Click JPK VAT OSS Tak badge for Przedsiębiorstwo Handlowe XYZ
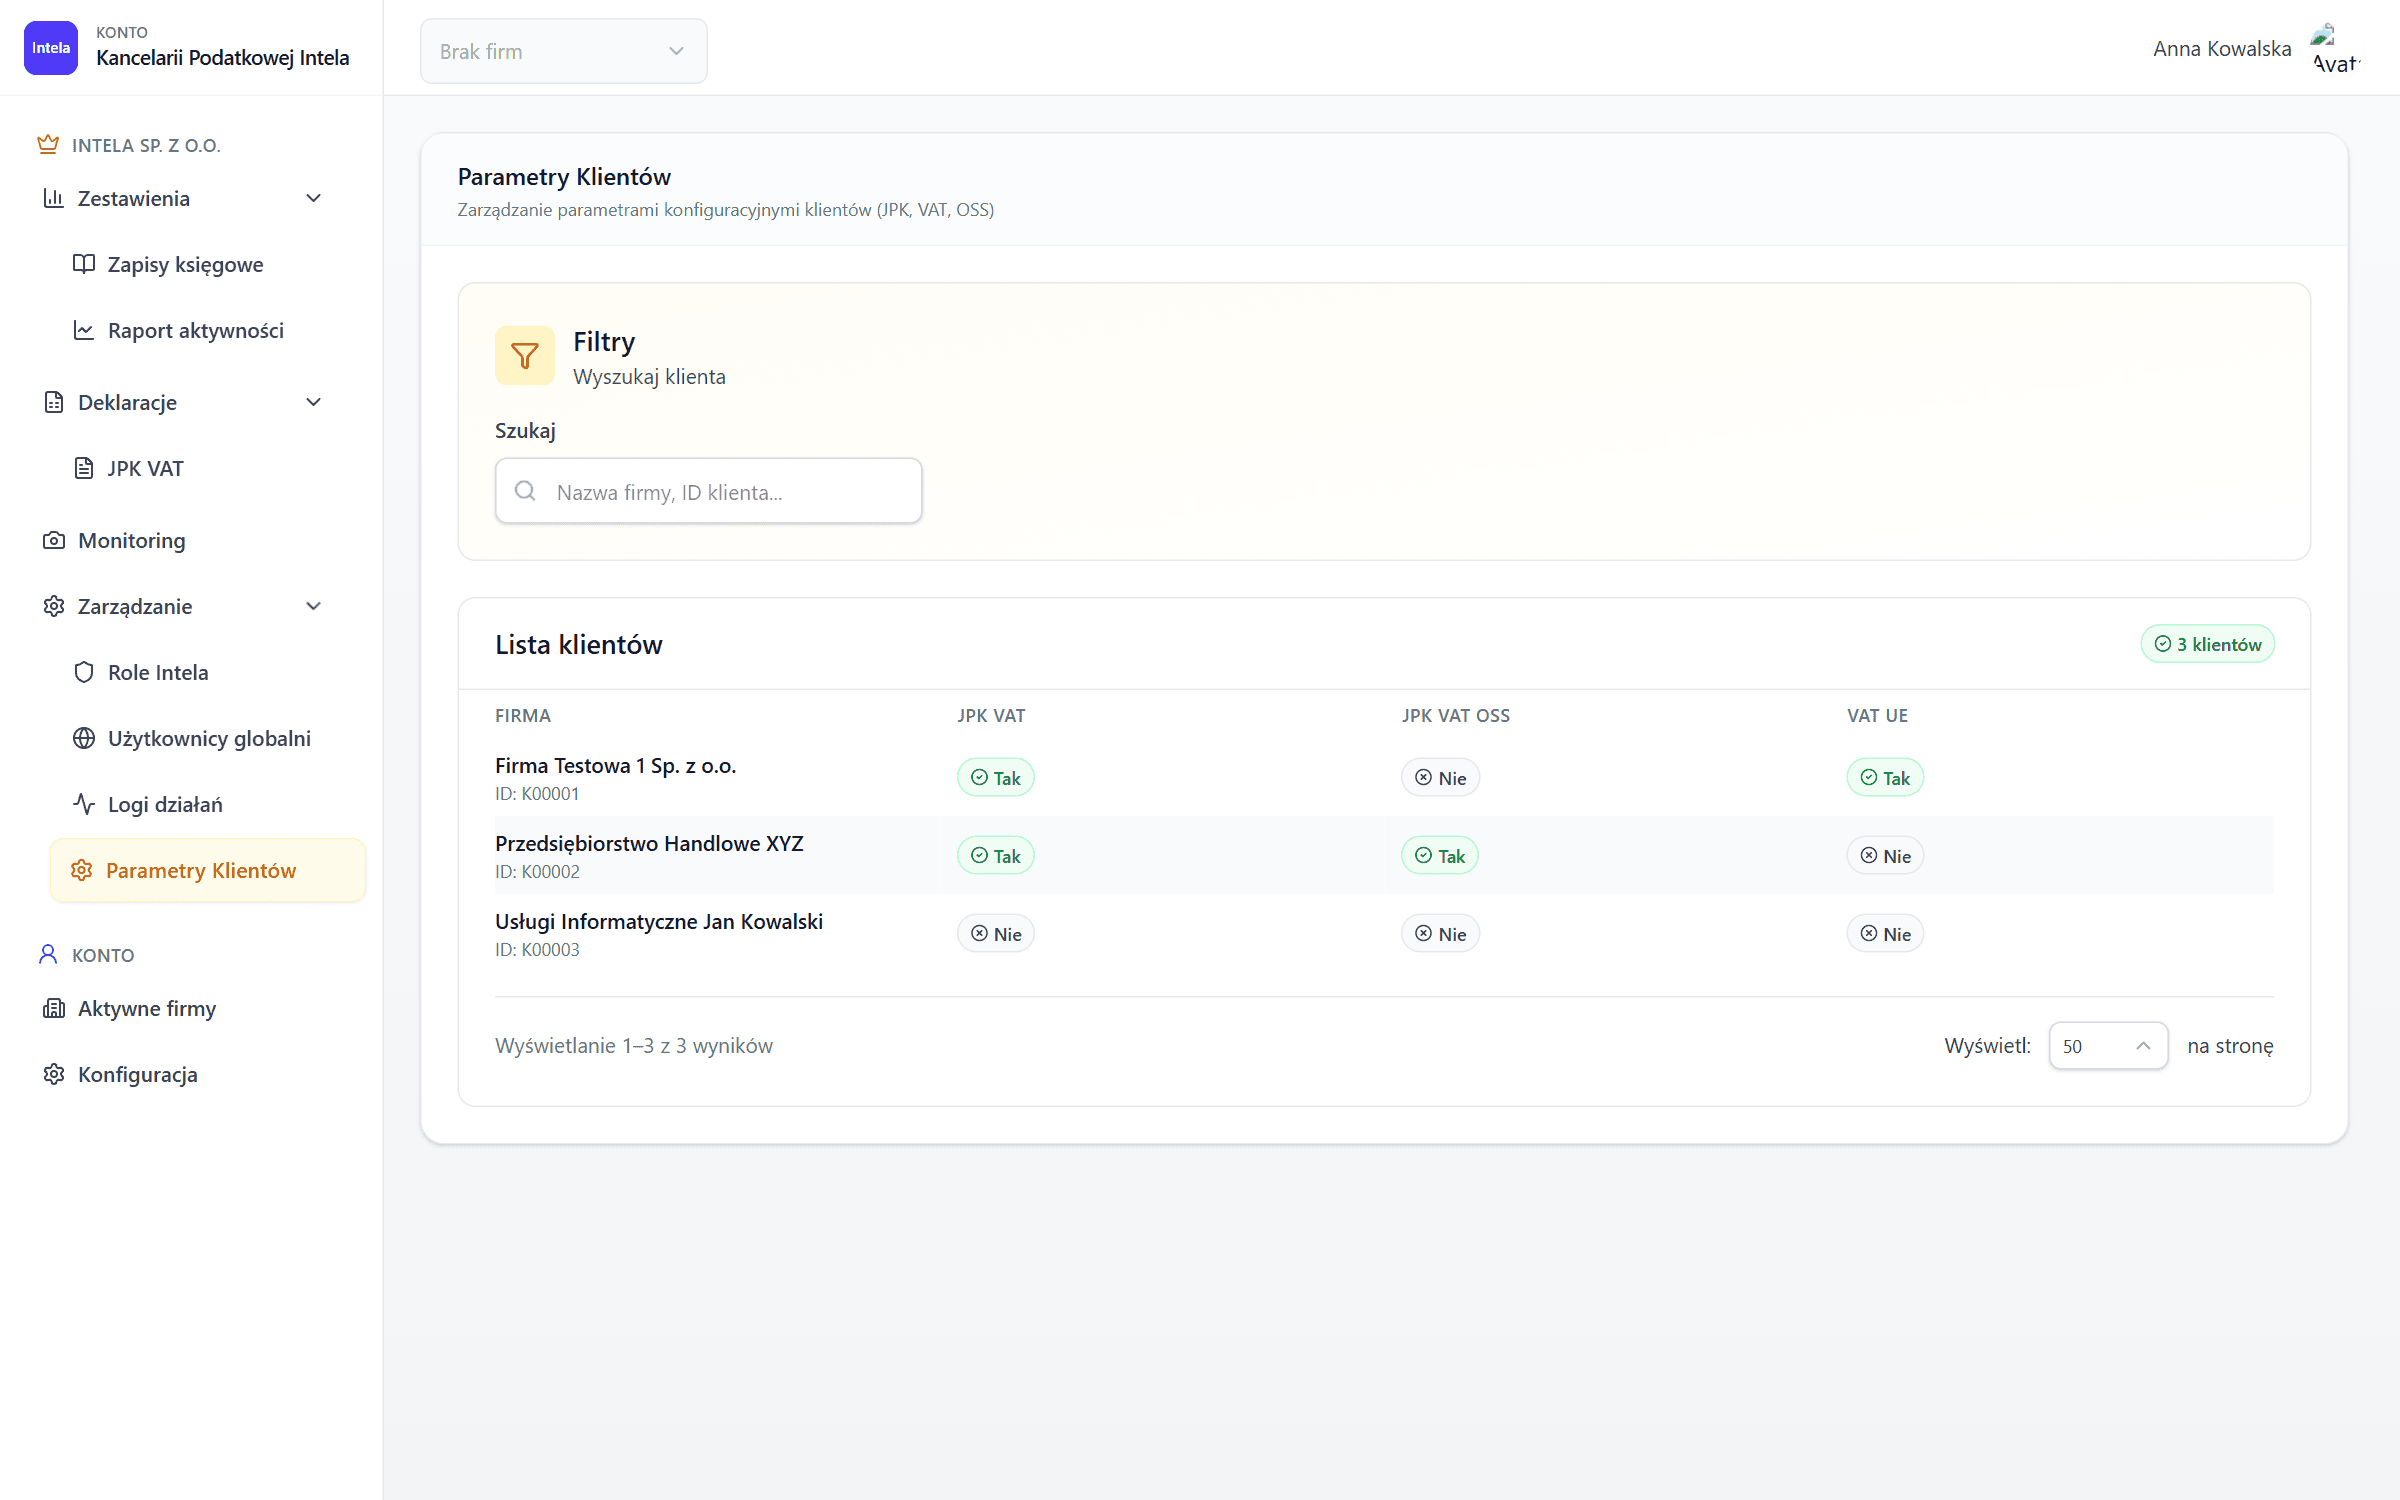Viewport: 2400px width, 1500px height. [x=1440, y=856]
